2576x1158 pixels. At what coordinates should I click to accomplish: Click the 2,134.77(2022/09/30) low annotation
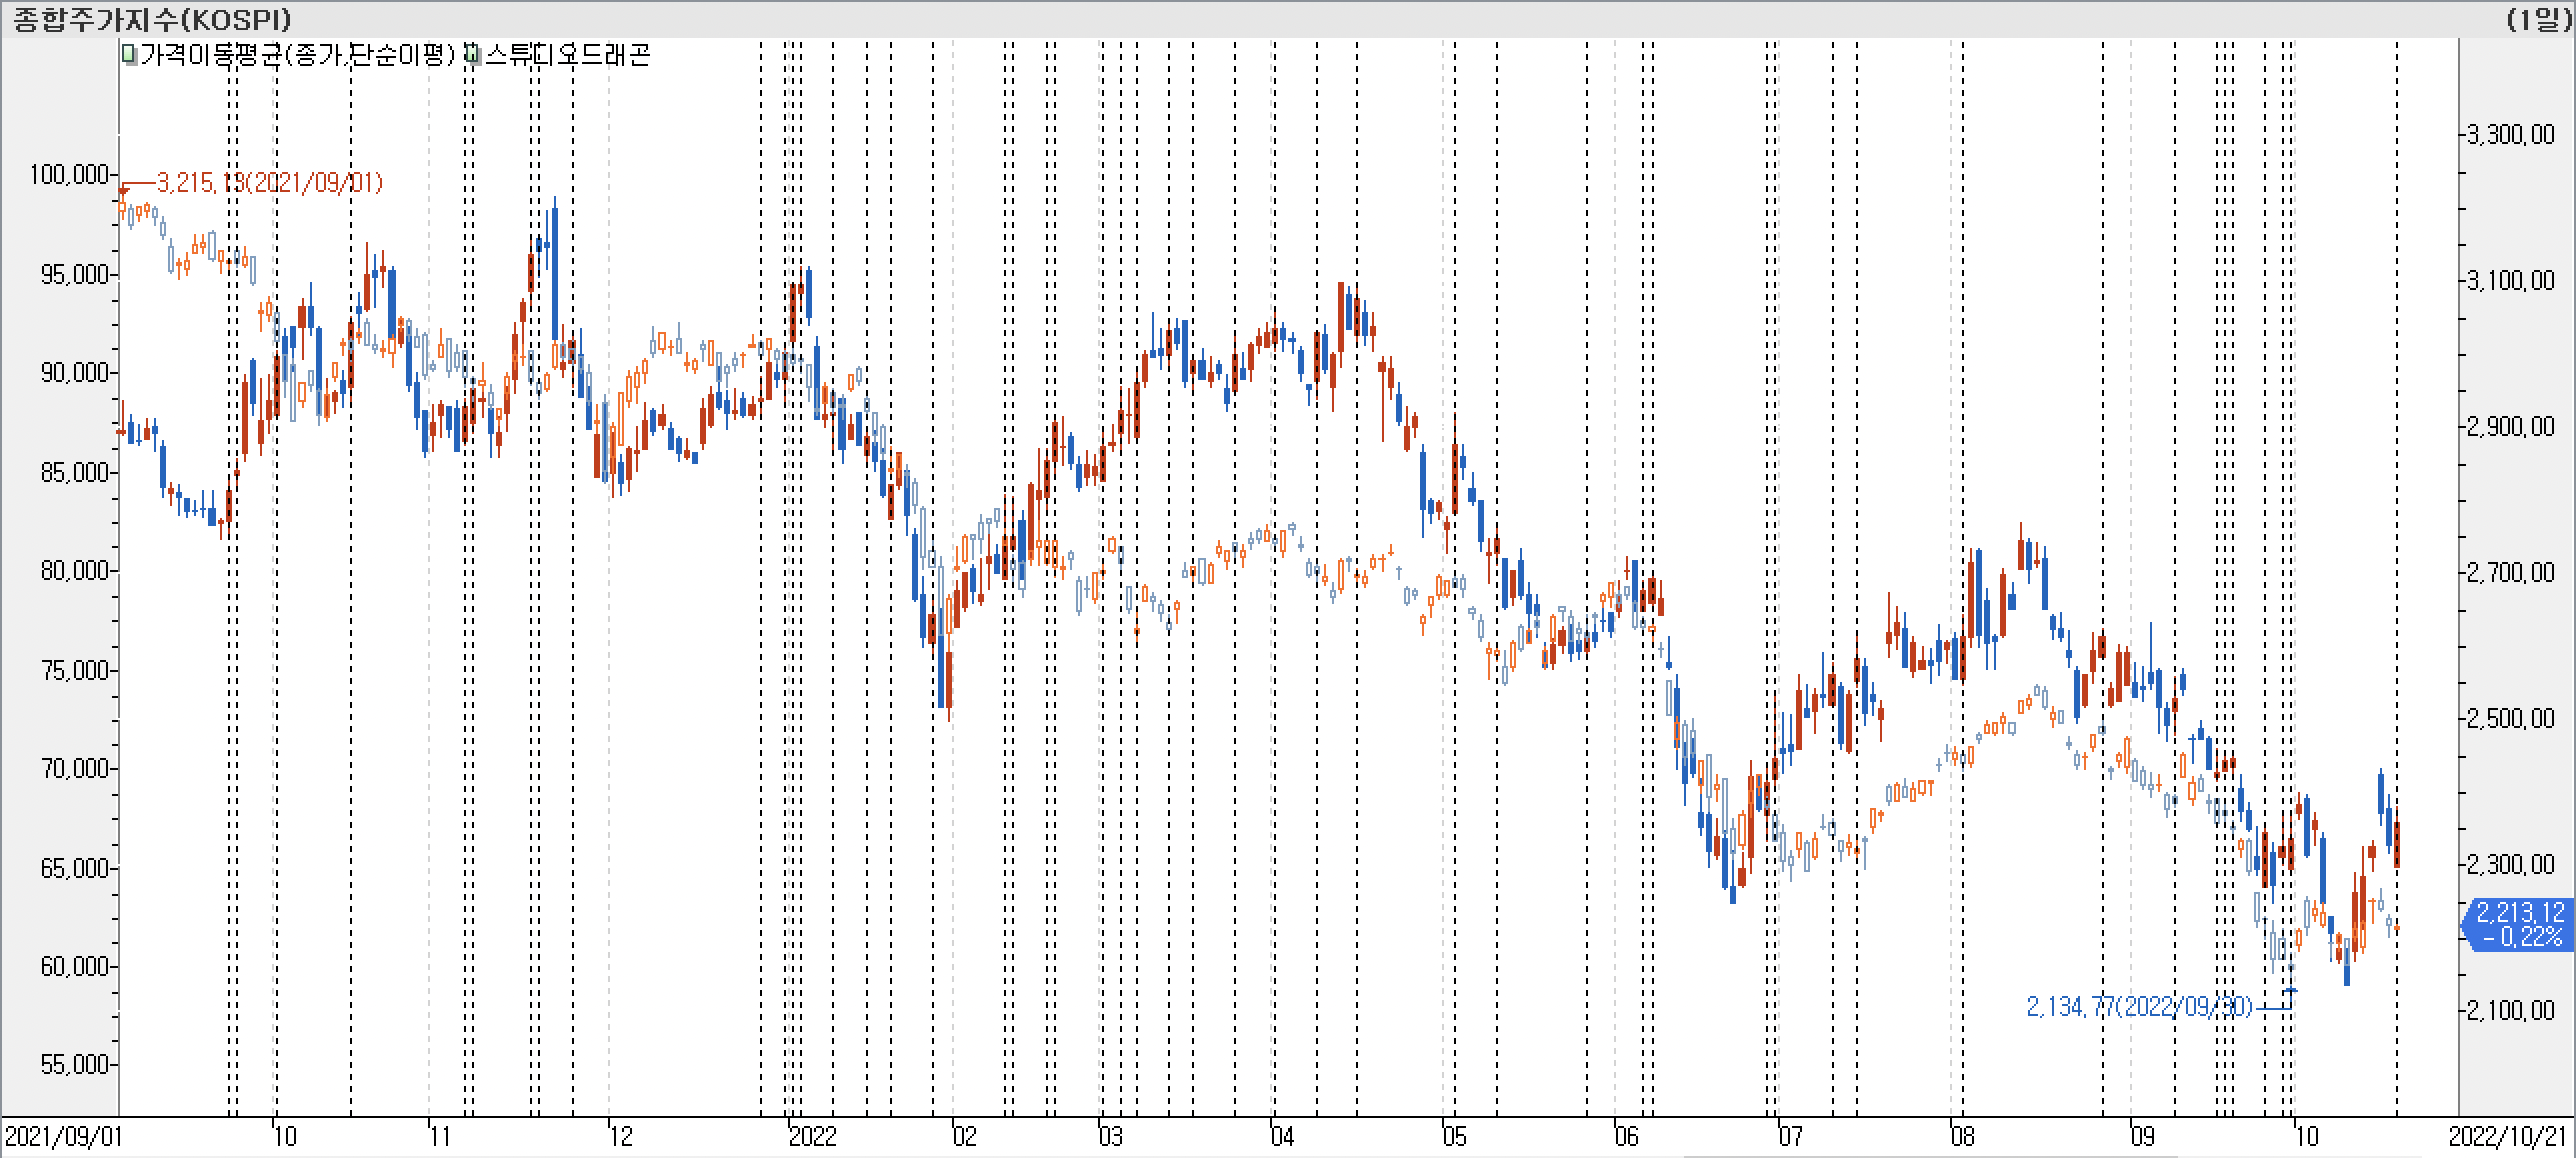tap(2138, 1006)
